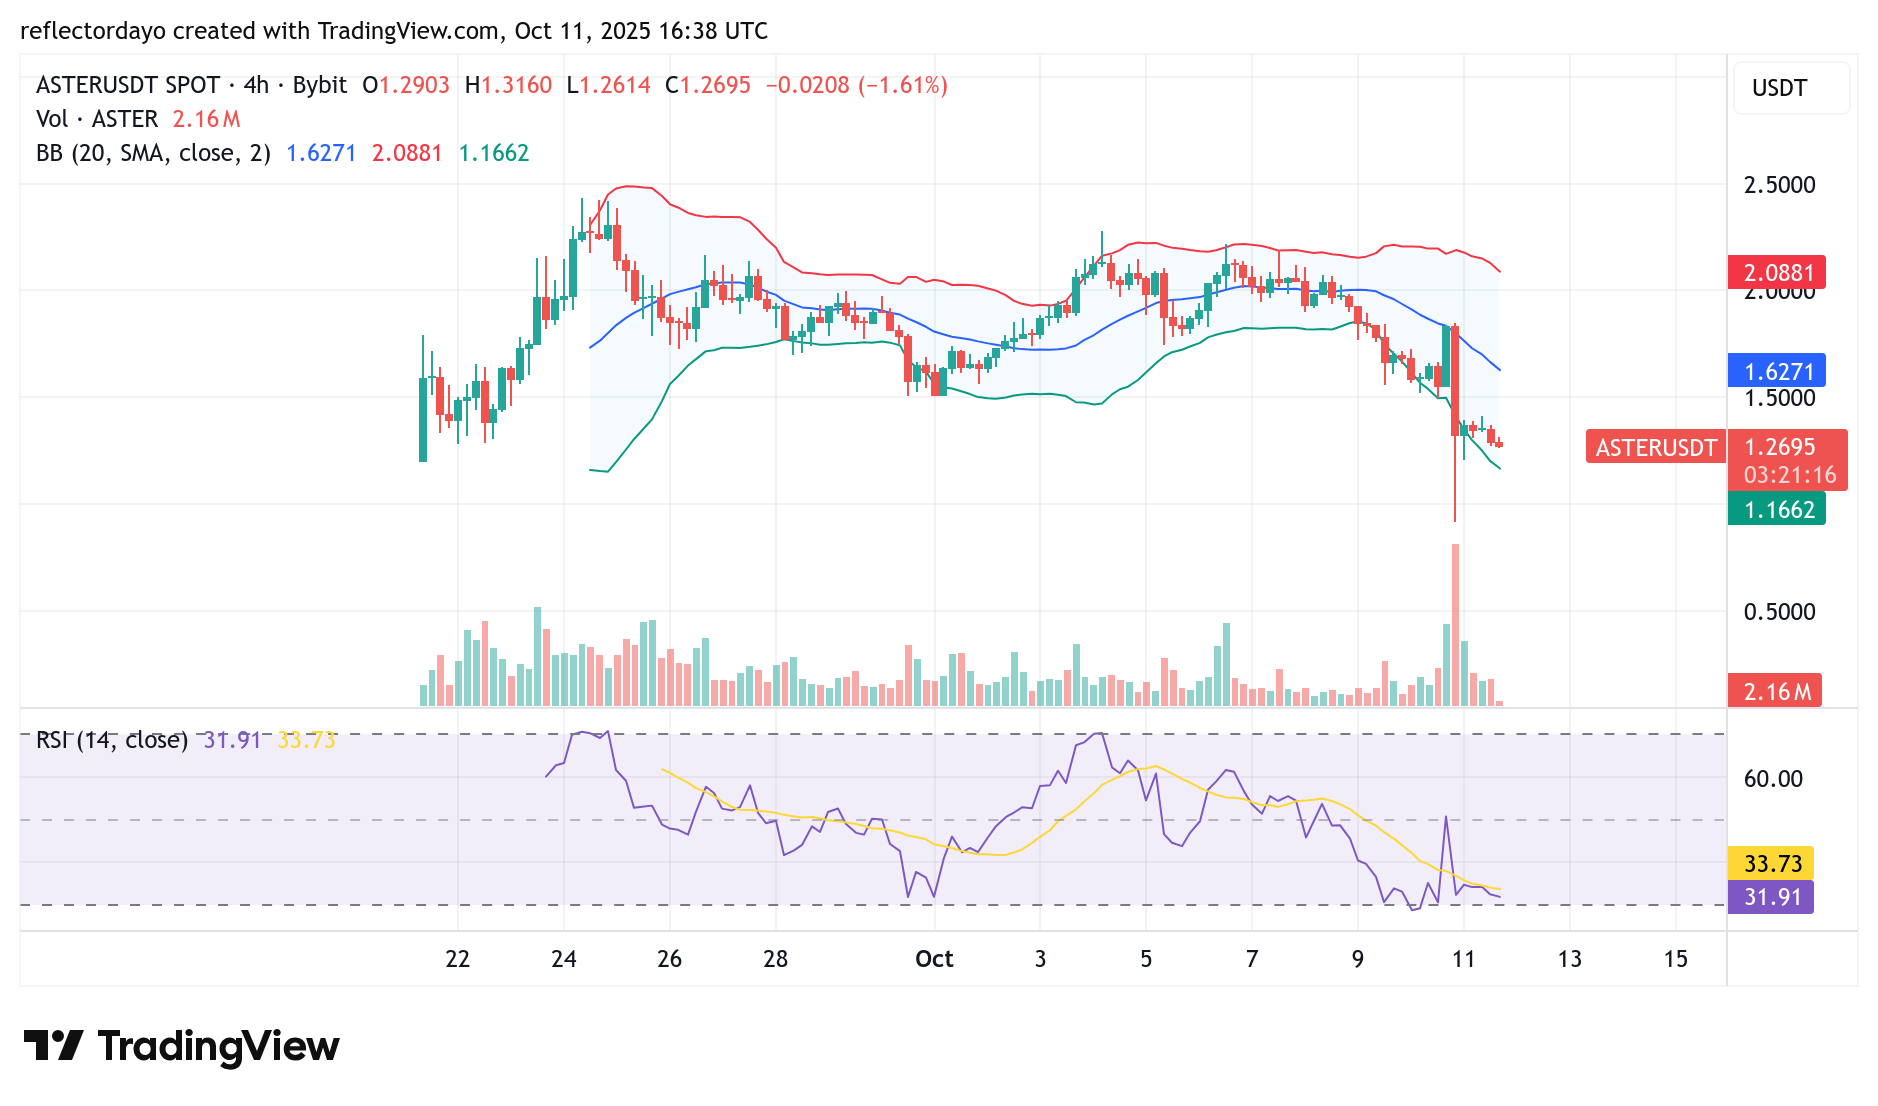Click the red ASTERUSDT price line label

[x=1656, y=447]
